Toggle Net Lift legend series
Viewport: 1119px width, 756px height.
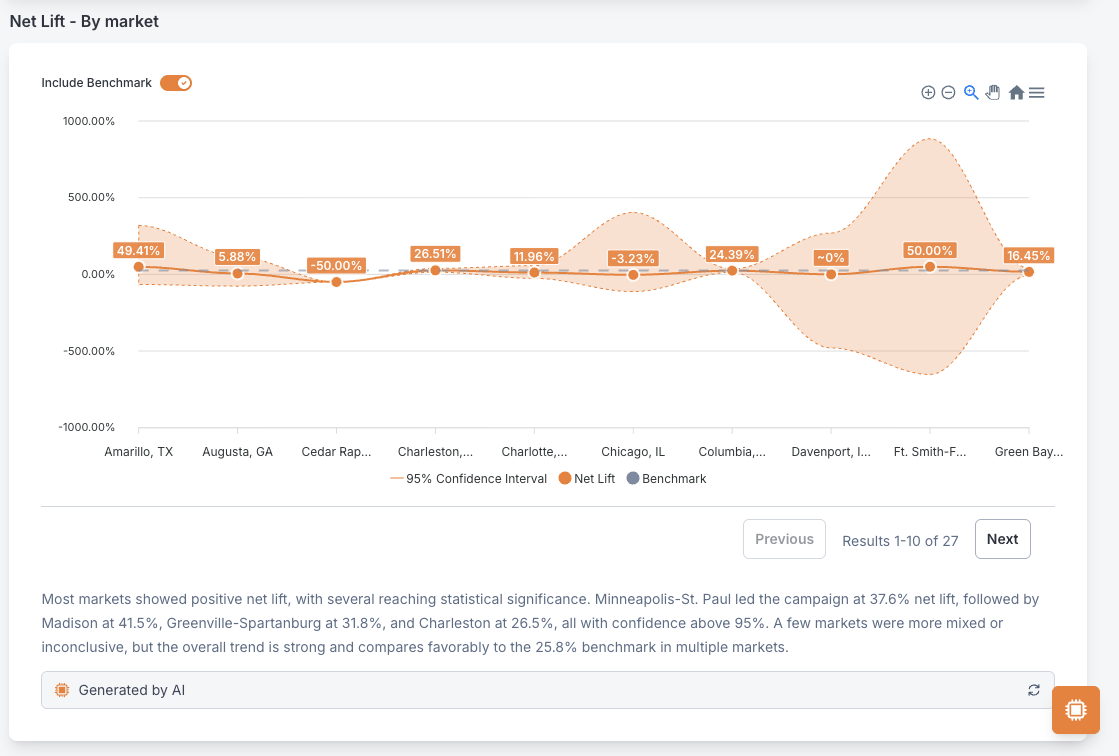tap(587, 478)
